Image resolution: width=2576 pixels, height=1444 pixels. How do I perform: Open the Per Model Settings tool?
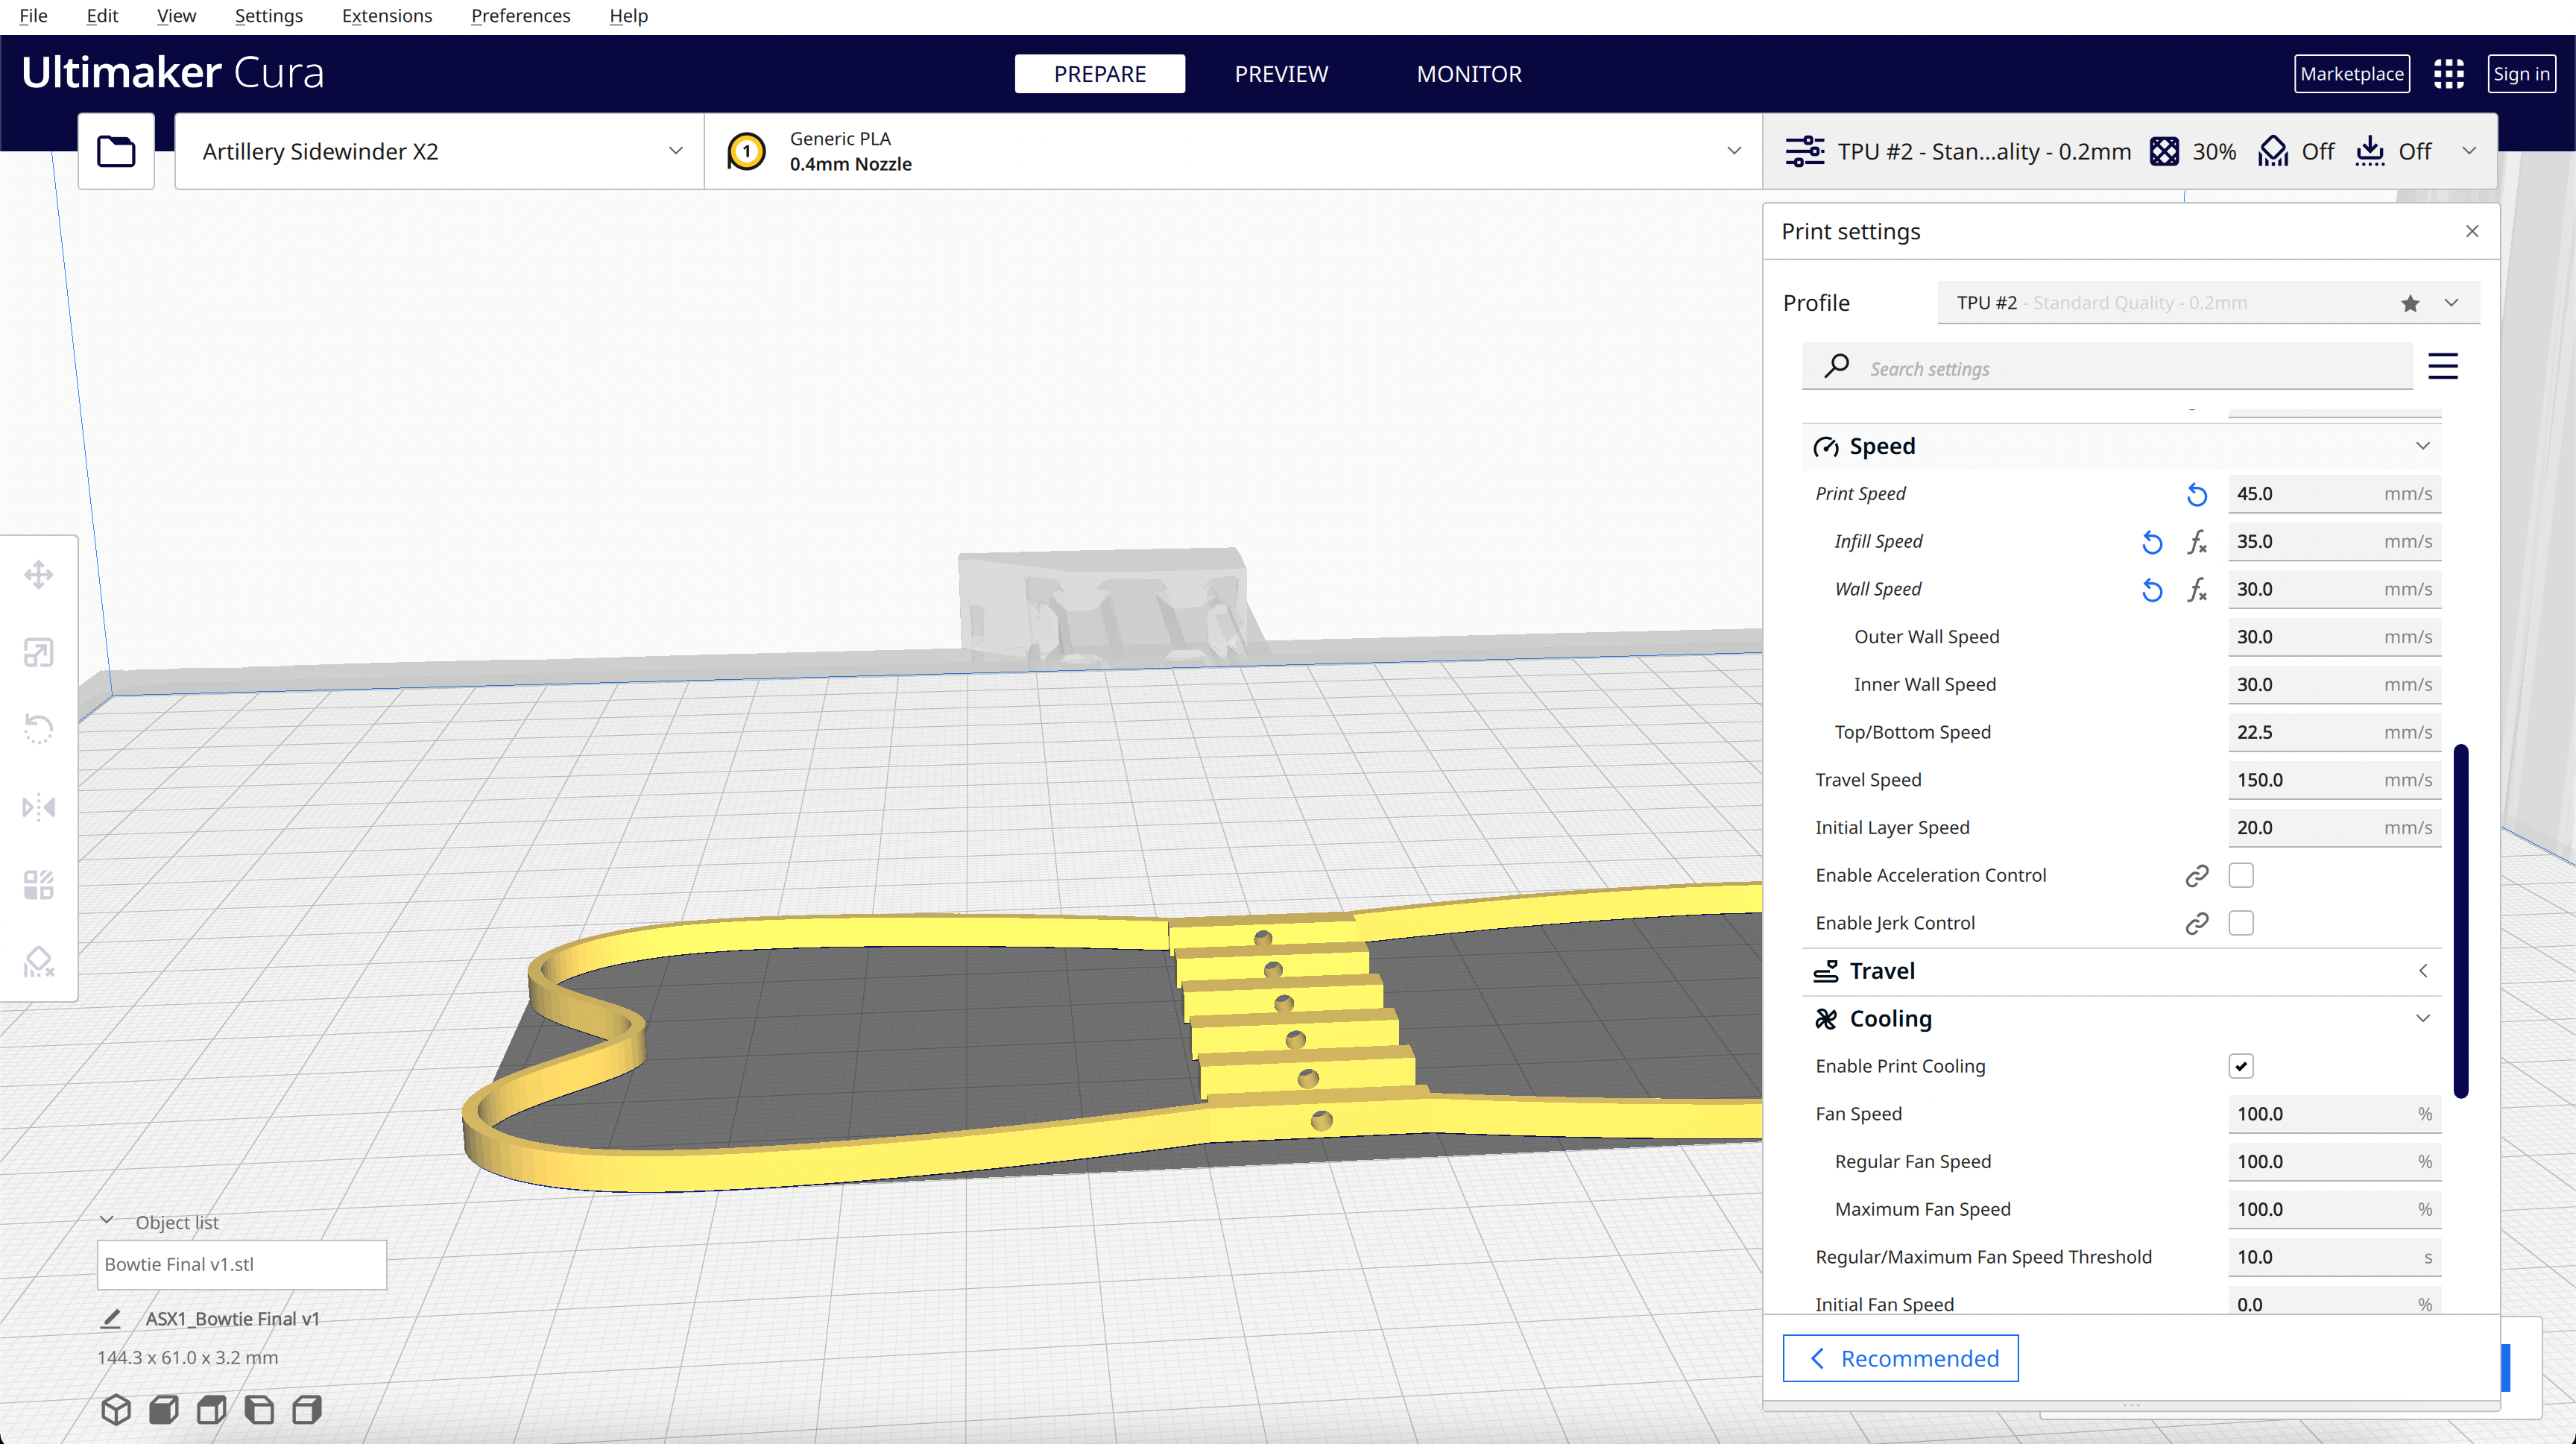(x=38, y=885)
